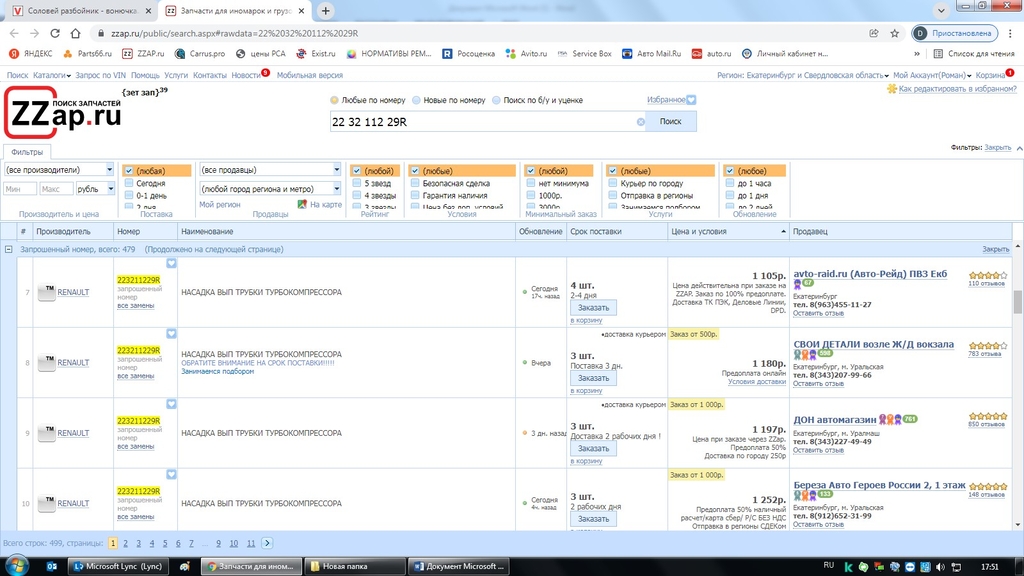Click the Поиск search button
The width and height of the screenshot is (1024, 576).
(671, 121)
